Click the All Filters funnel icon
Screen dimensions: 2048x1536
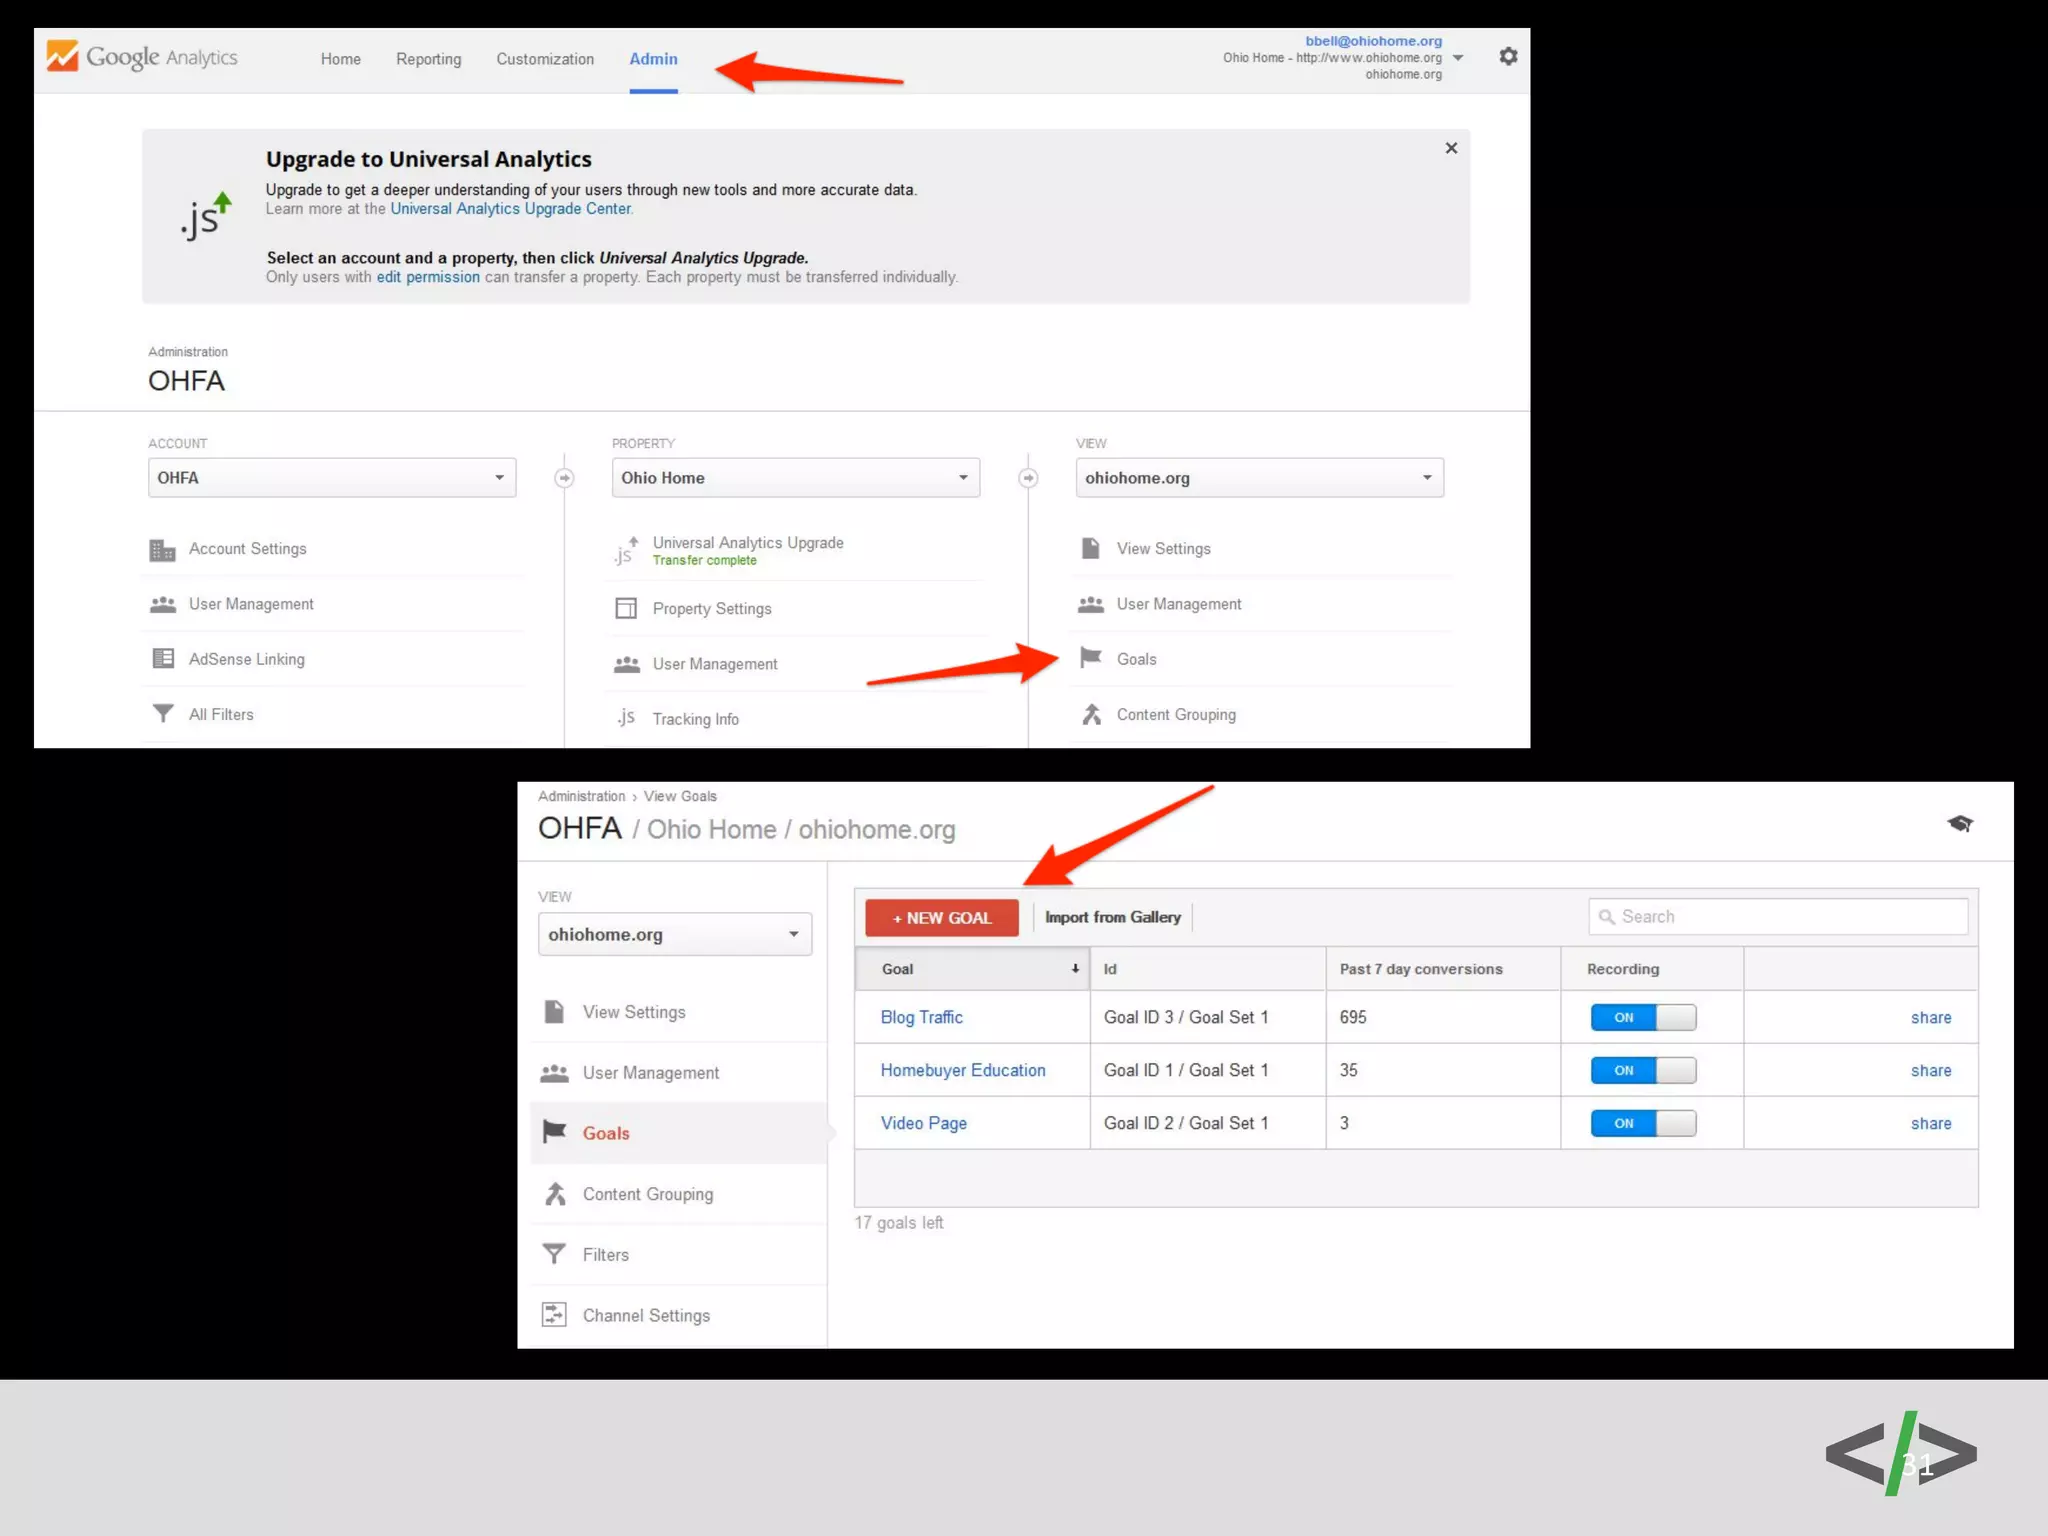tap(163, 714)
